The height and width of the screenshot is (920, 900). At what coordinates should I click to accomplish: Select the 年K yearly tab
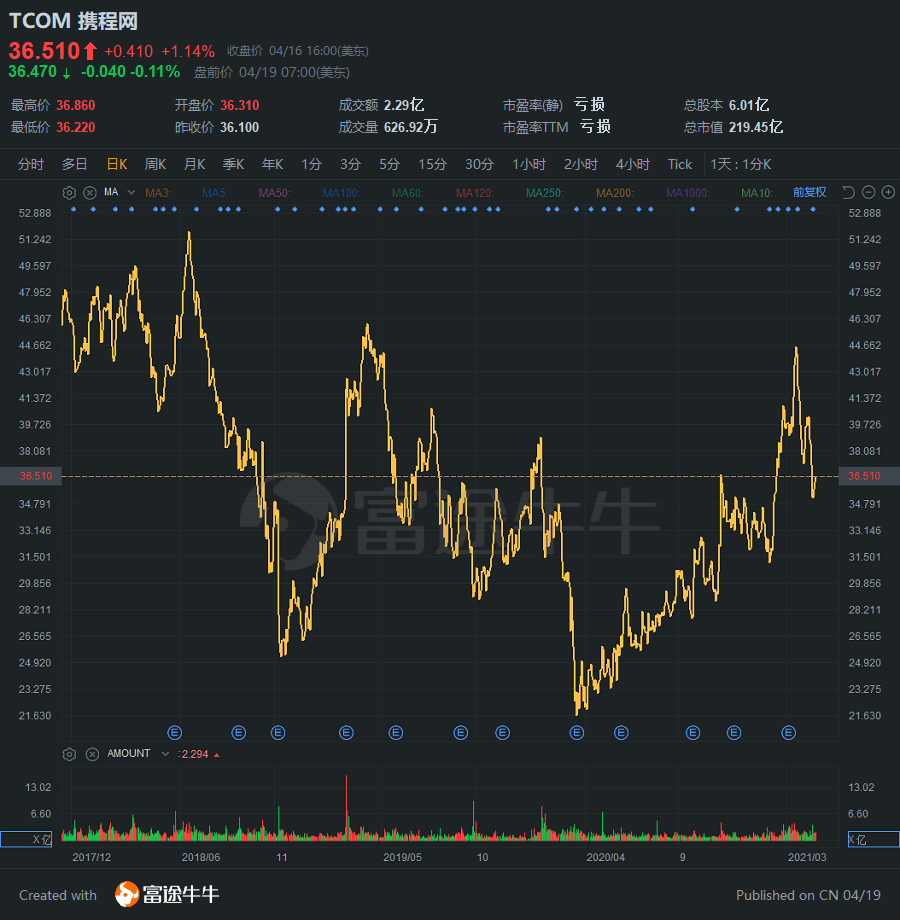point(272,164)
